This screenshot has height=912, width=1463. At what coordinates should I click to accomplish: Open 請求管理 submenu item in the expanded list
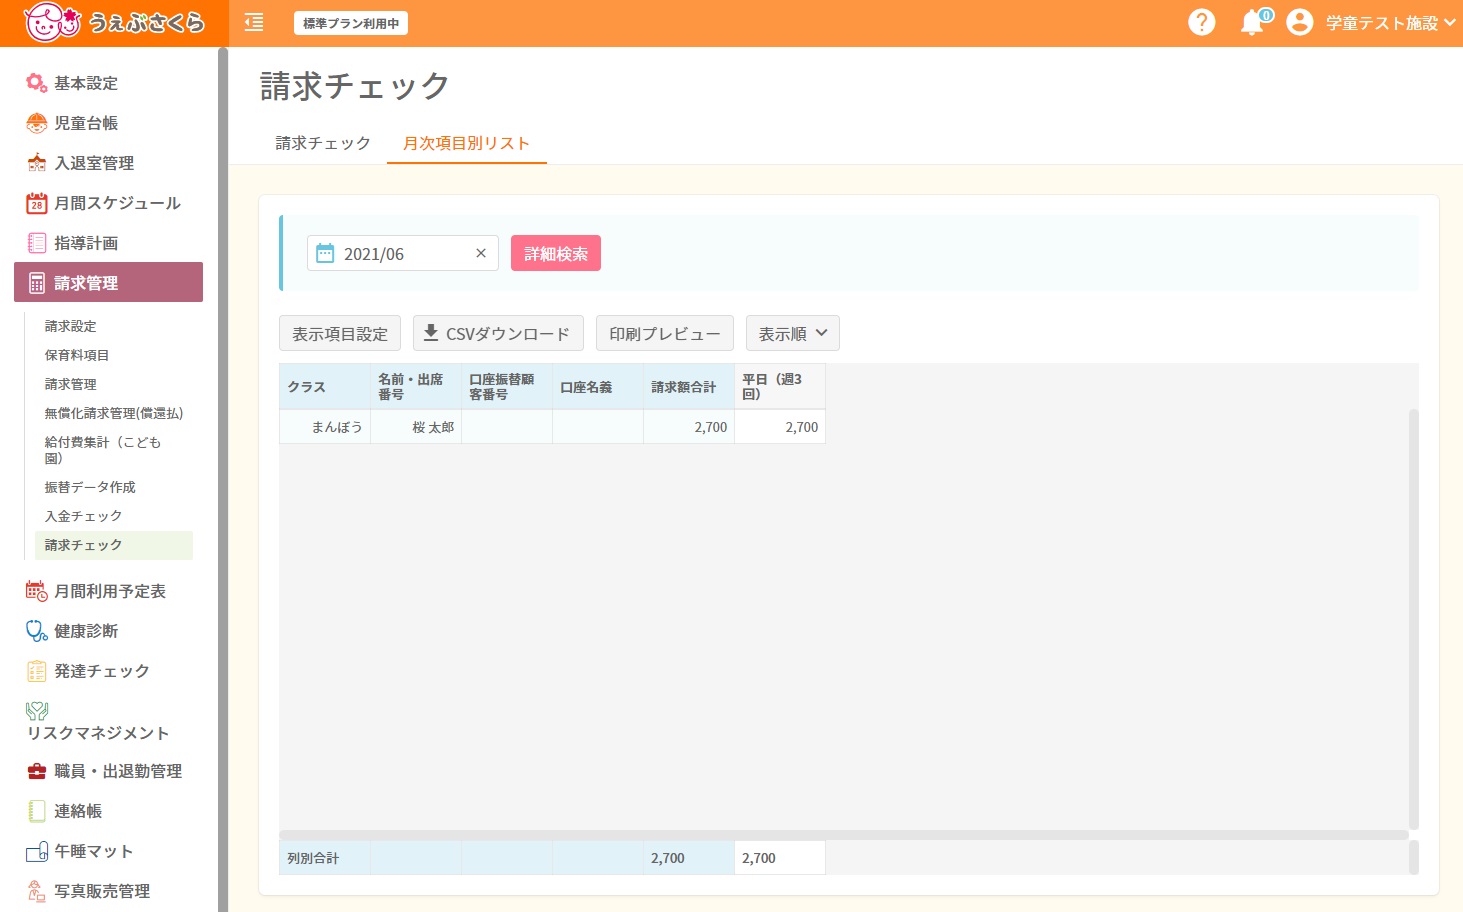click(71, 384)
